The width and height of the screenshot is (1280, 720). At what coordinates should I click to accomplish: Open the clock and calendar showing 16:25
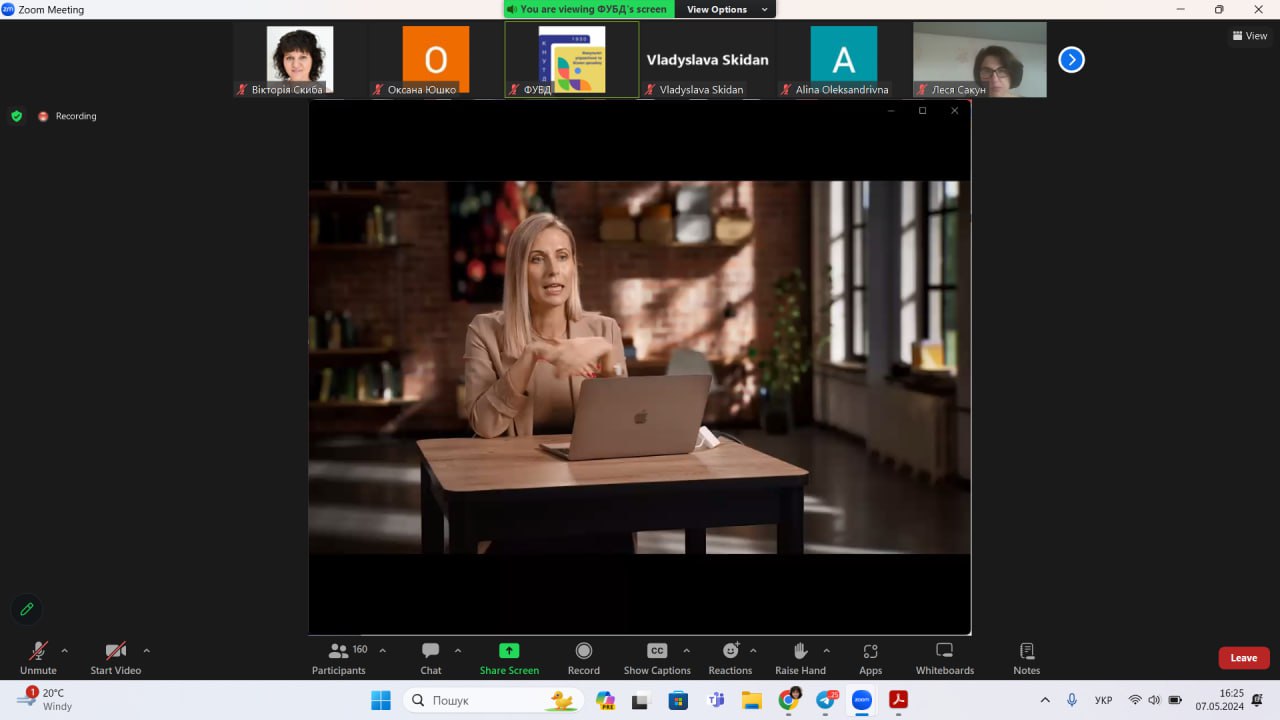pyautogui.click(x=1219, y=700)
